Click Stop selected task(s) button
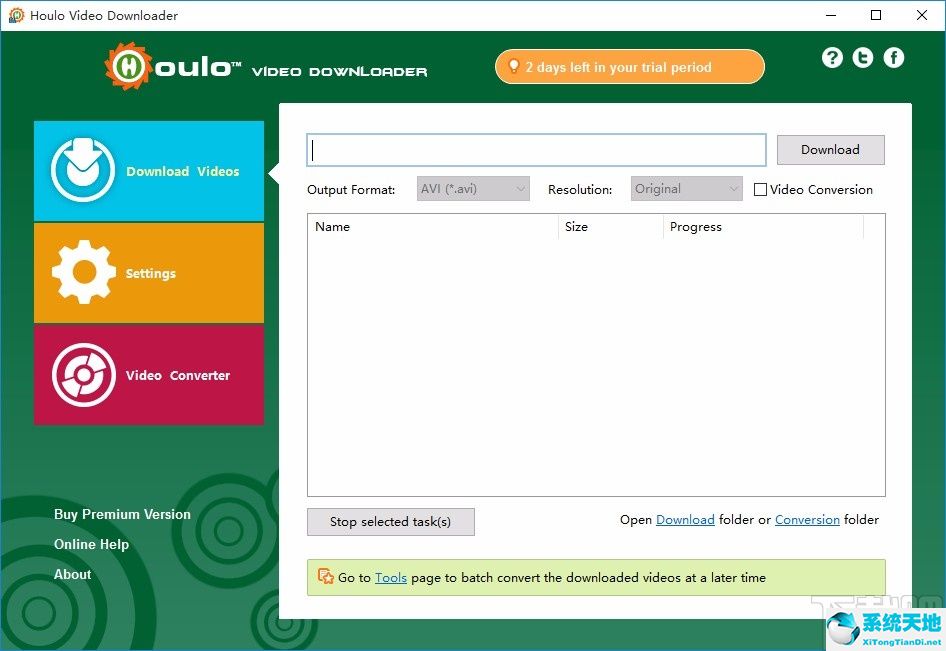 tap(391, 522)
